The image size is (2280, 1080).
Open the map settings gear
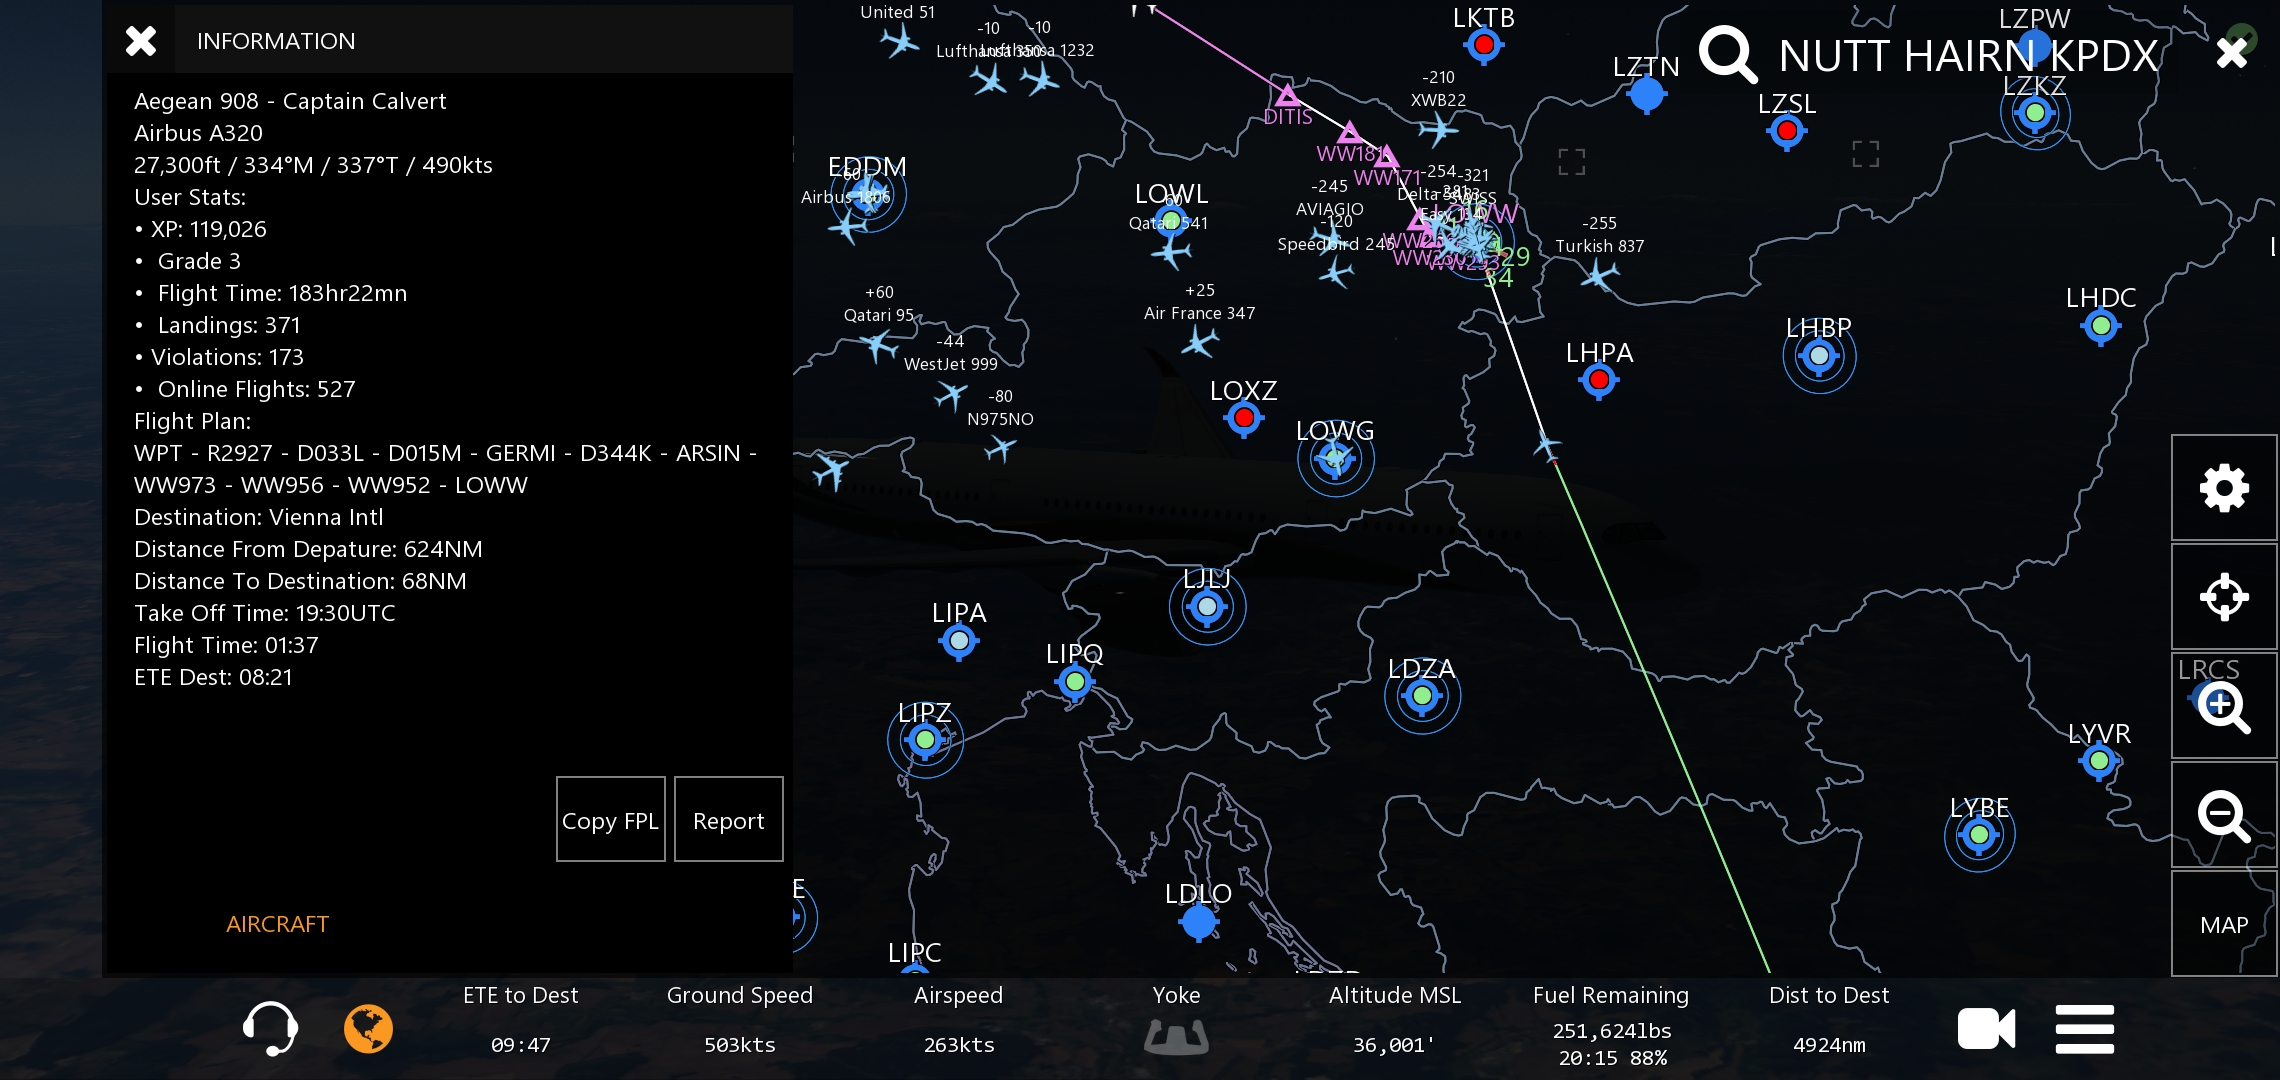[2224, 488]
